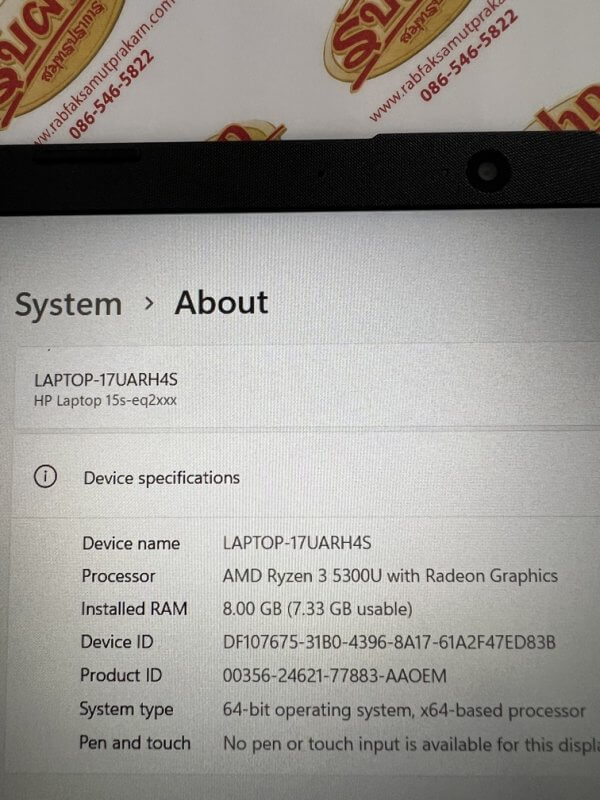Select Product ID 00356-24621-77883-AAOEM

[x=335, y=676]
